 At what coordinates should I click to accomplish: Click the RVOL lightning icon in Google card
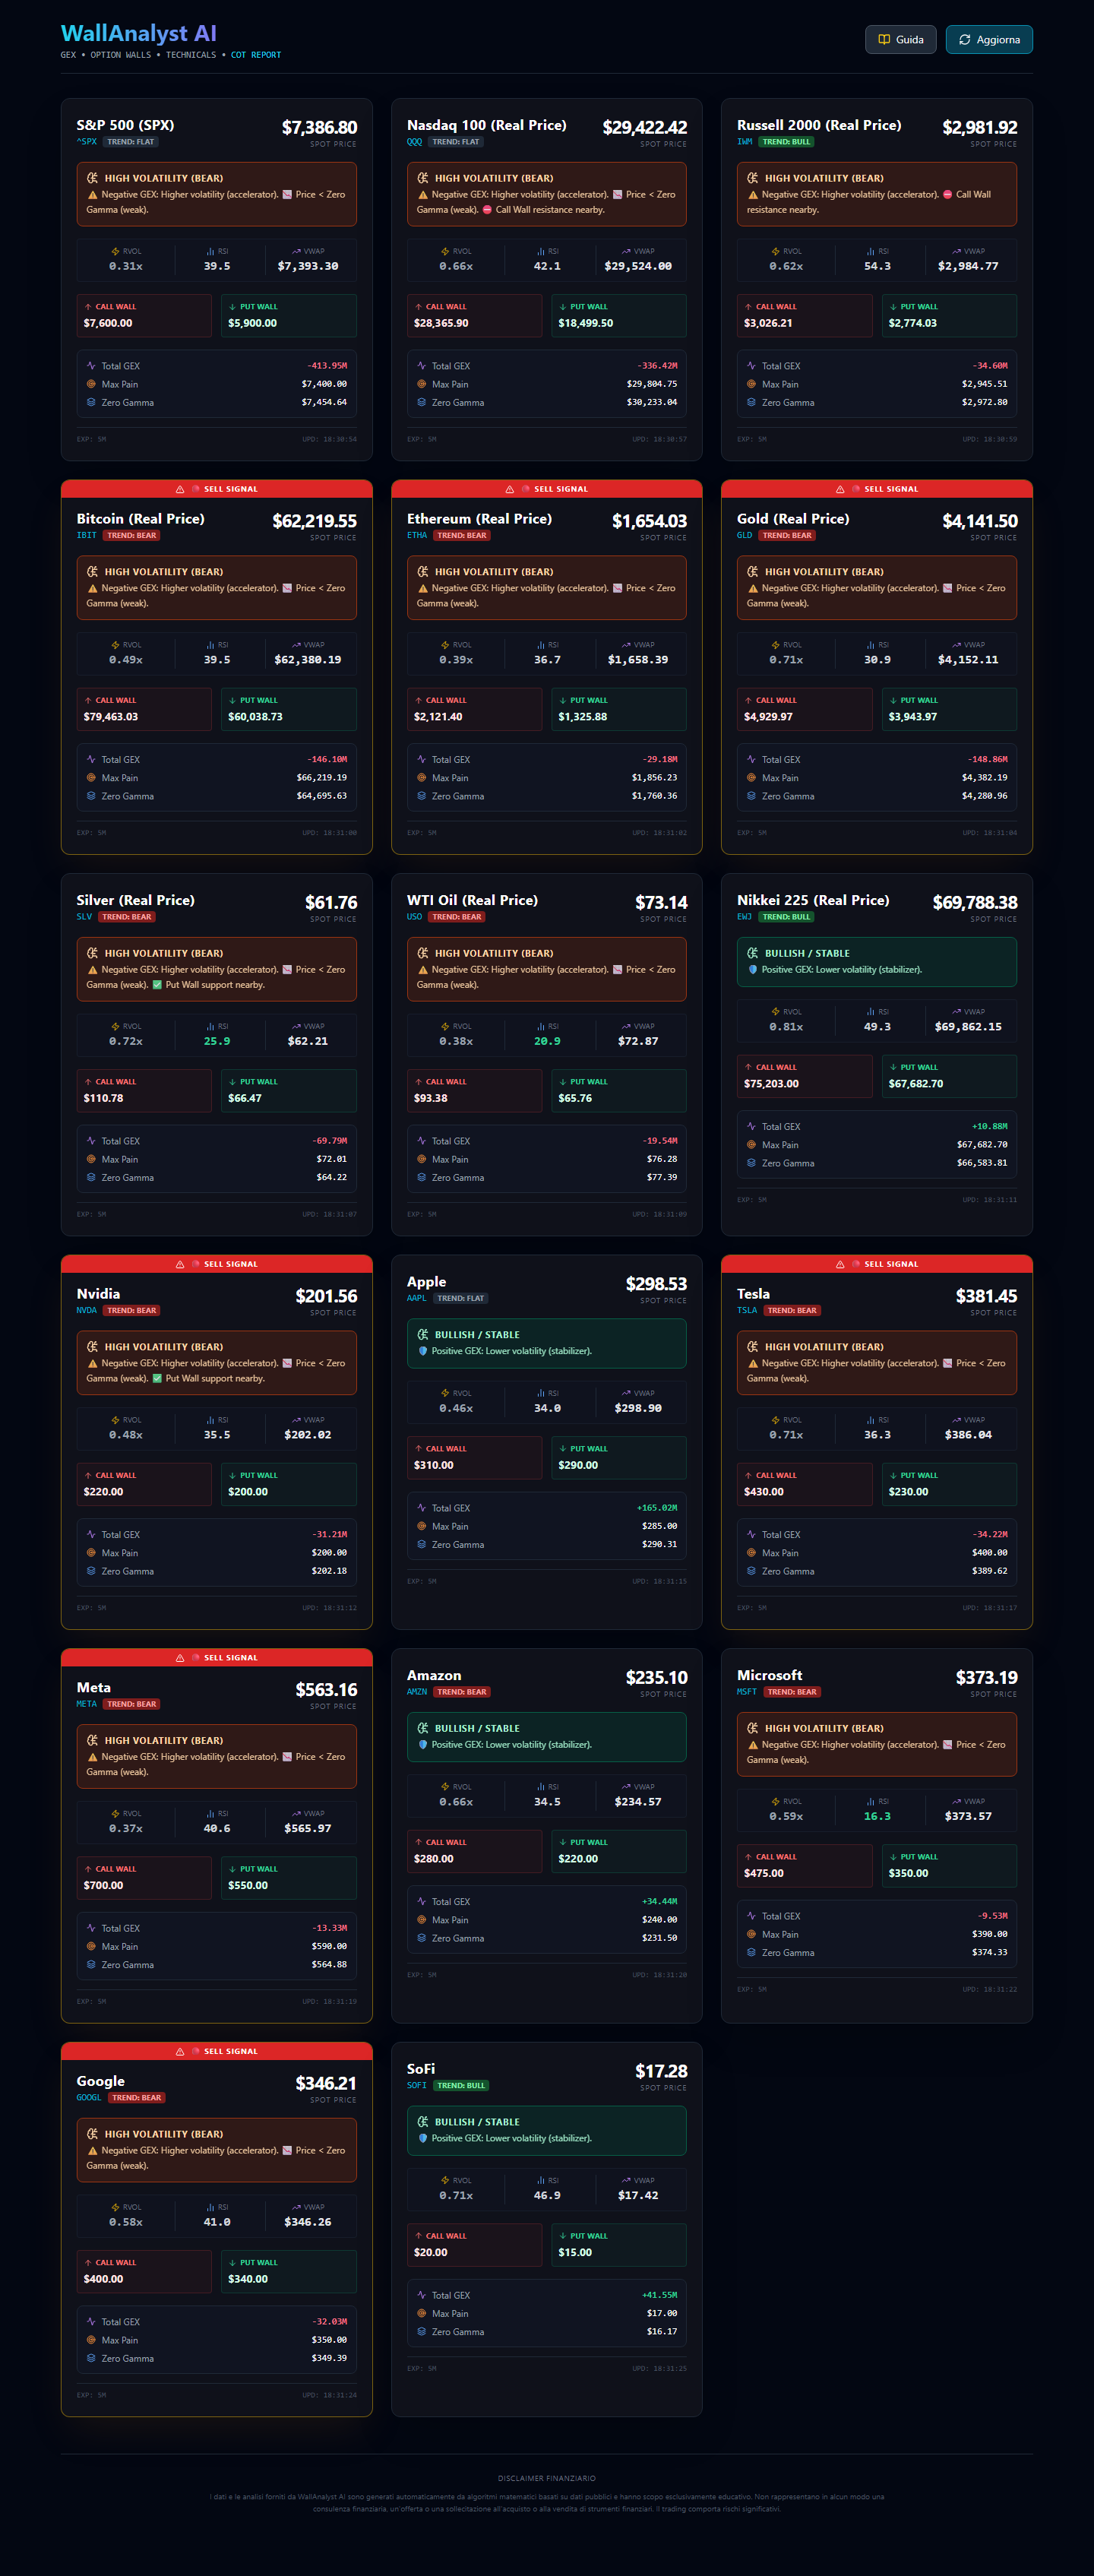point(115,2207)
